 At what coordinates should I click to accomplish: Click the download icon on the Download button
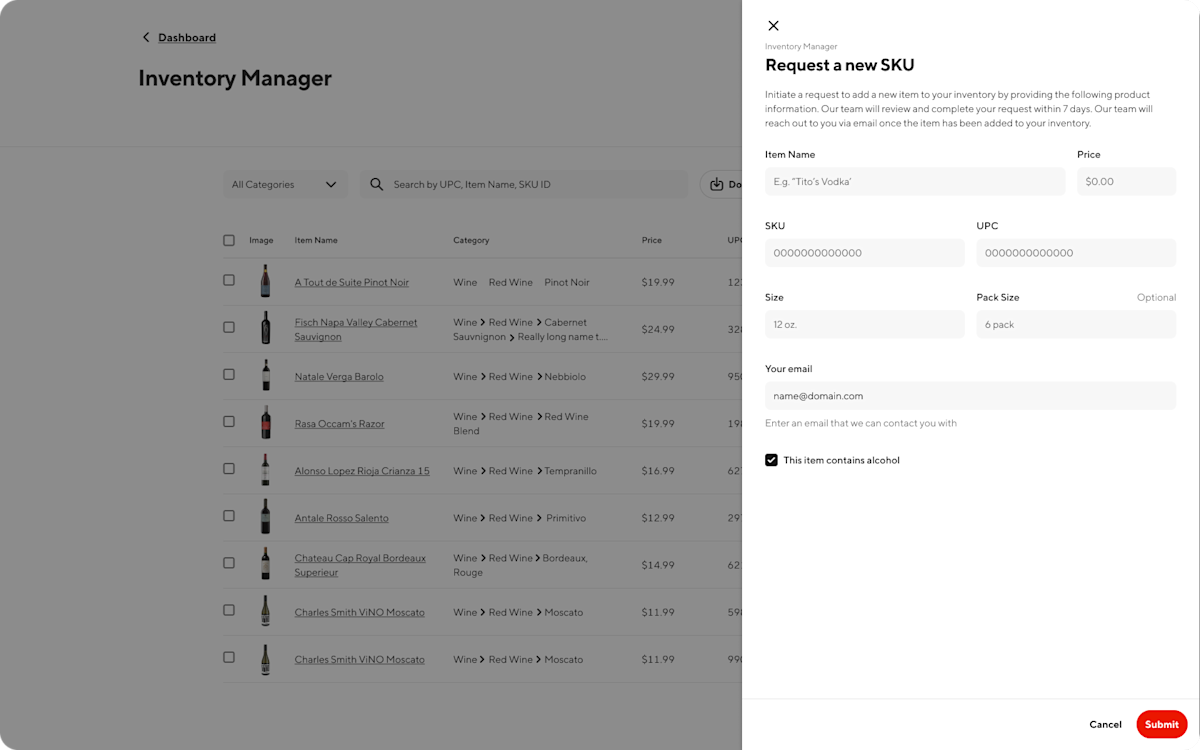716,184
